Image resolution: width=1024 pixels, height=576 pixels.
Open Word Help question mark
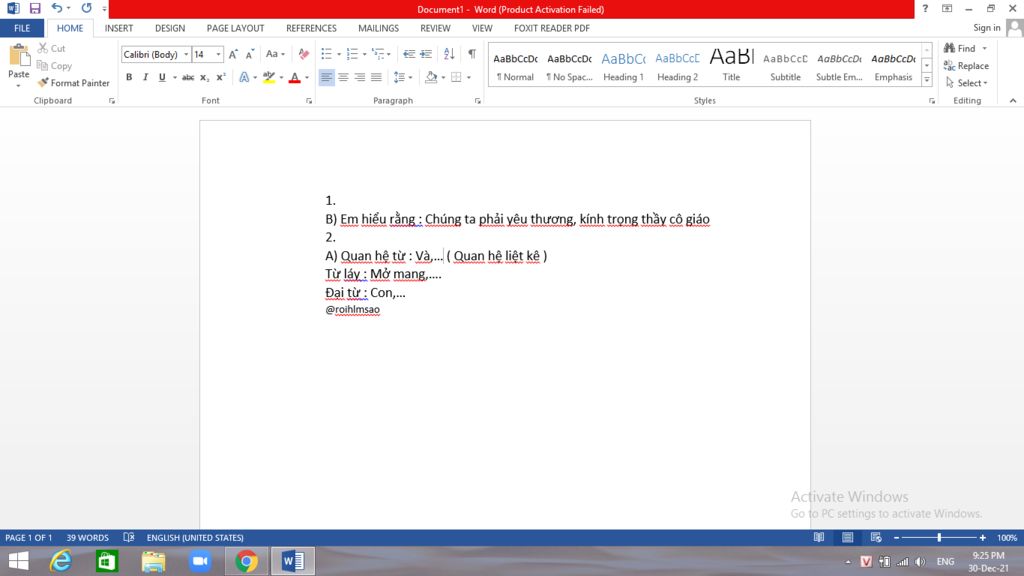pyautogui.click(x=925, y=8)
